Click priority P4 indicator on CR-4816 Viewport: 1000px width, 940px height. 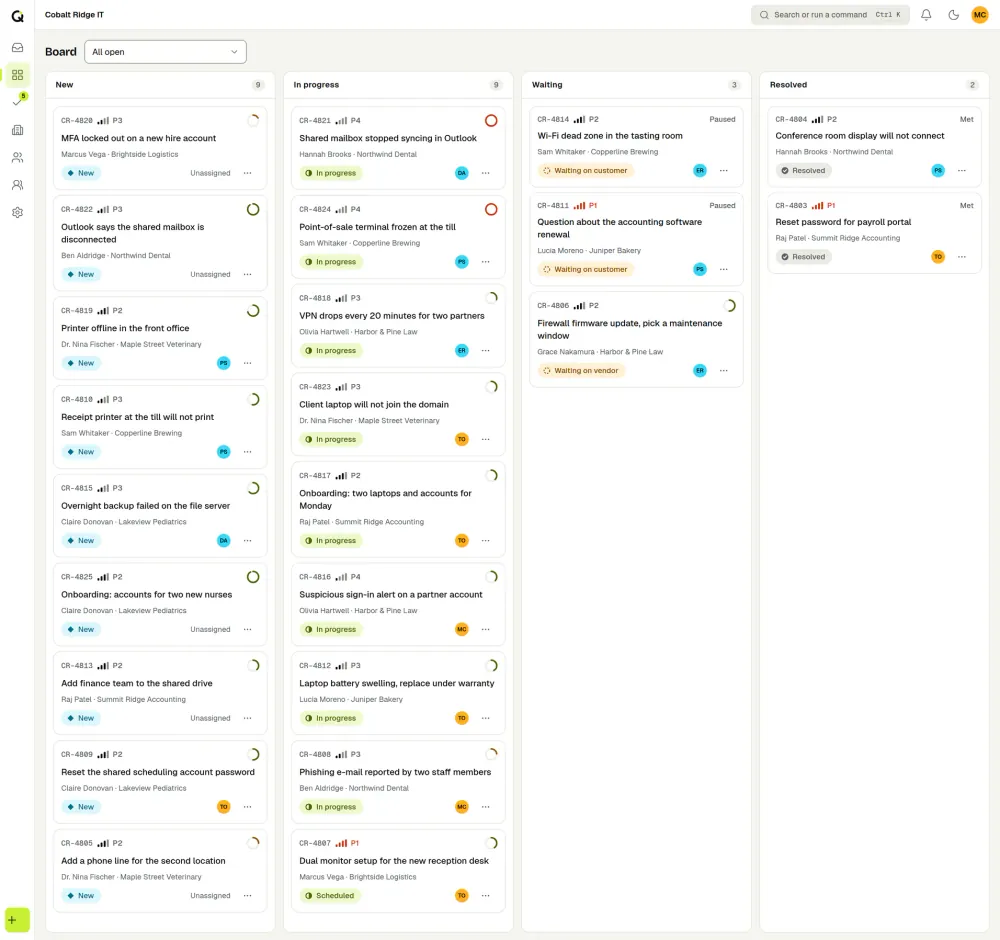(348, 576)
